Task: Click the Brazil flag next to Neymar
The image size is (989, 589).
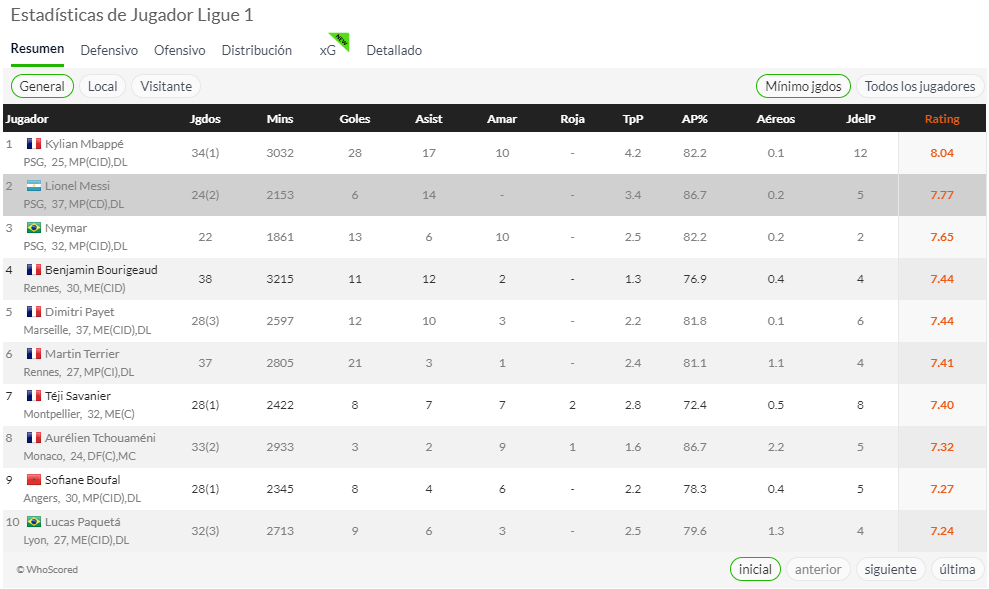Action: click(x=33, y=228)
